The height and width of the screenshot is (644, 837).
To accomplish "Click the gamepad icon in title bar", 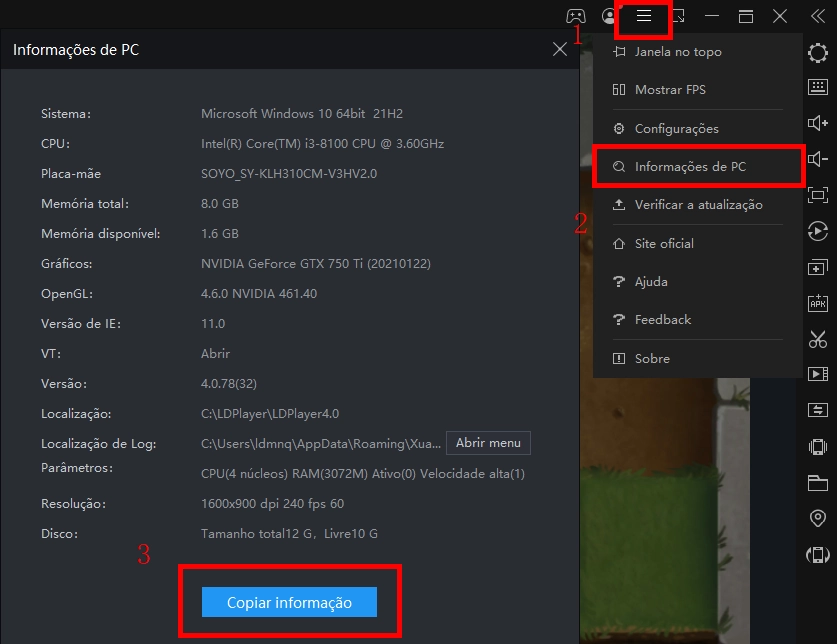I will click(576, 16).
